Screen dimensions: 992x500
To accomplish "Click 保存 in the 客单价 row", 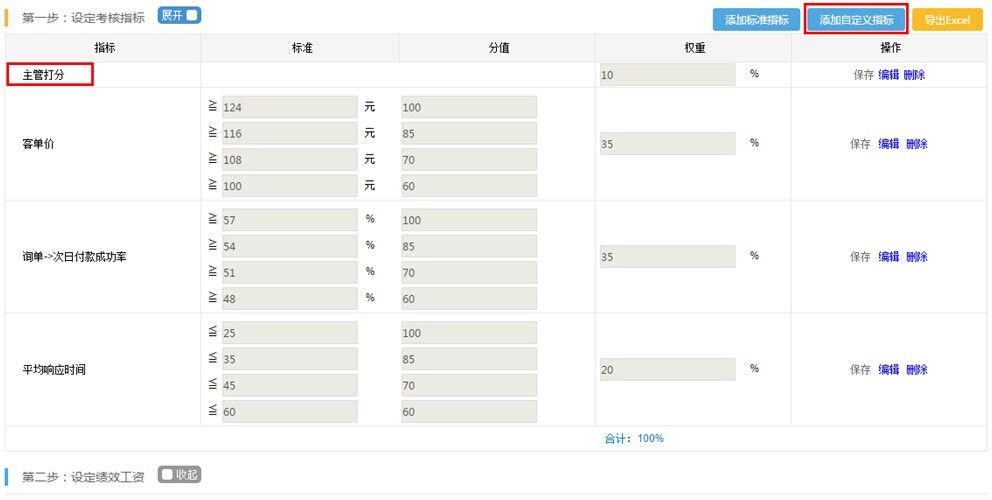I will point(860,144).
